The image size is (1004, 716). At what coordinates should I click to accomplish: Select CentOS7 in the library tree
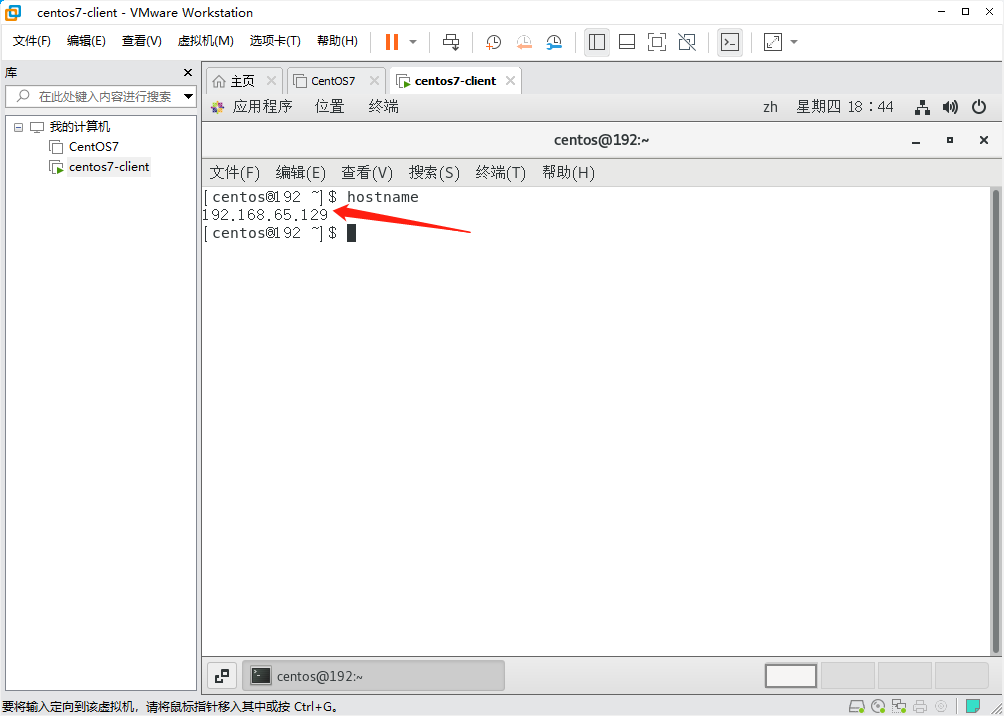[x=94, y=147]
